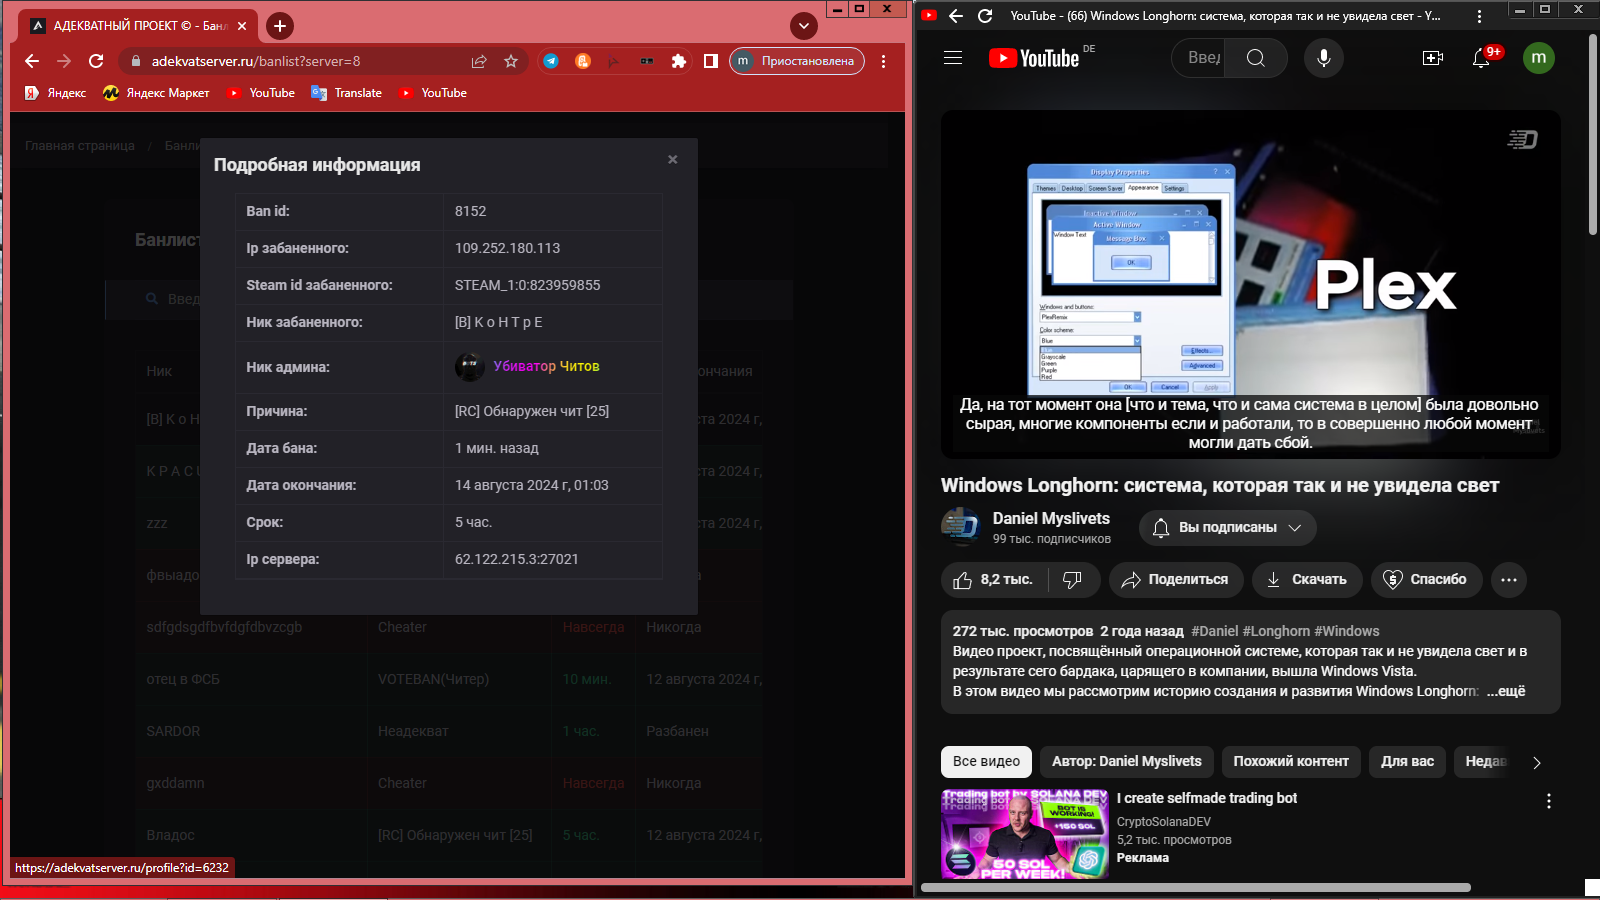Open the tab search dropdown in Chrome
1600x900 pixels.
tap(803, 26)
